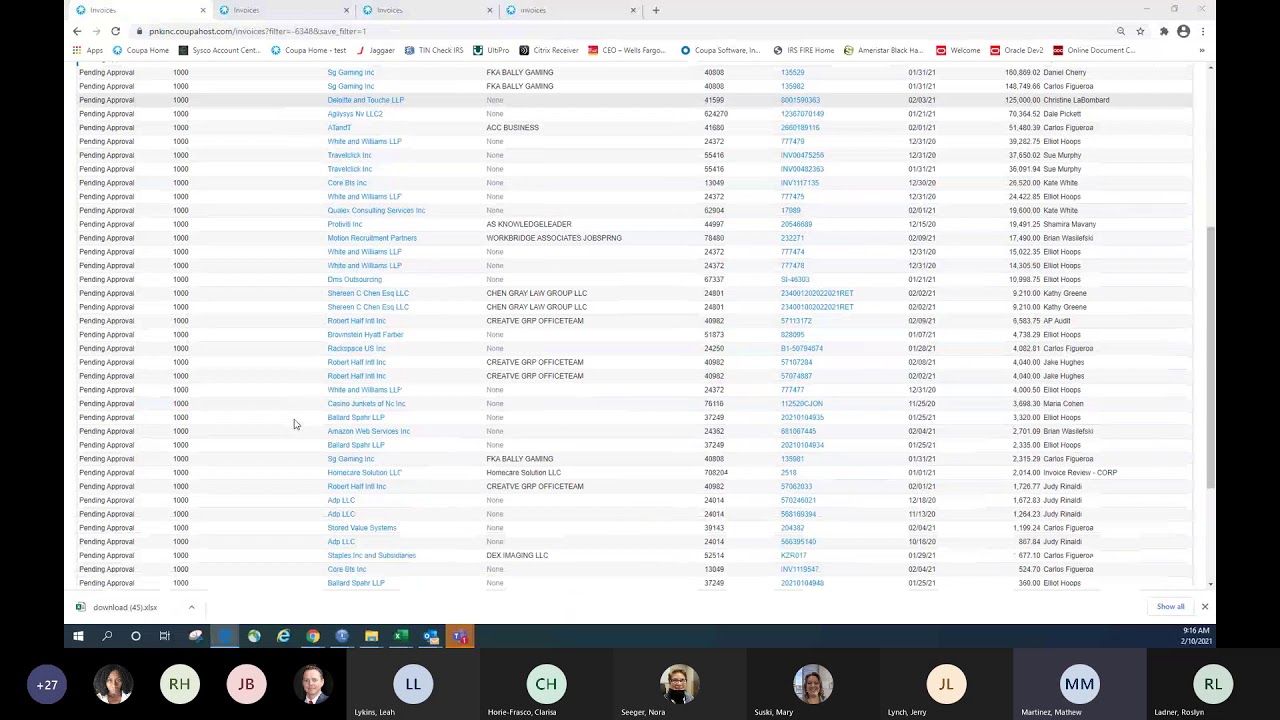Open the IRS FIRE Home bookmark

point(803,50)
